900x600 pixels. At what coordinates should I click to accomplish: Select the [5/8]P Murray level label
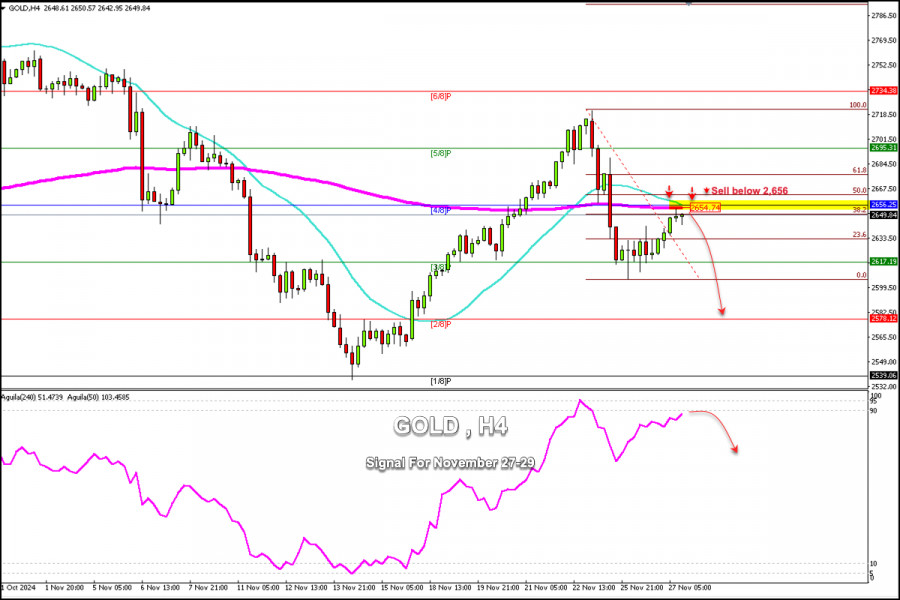441,153
